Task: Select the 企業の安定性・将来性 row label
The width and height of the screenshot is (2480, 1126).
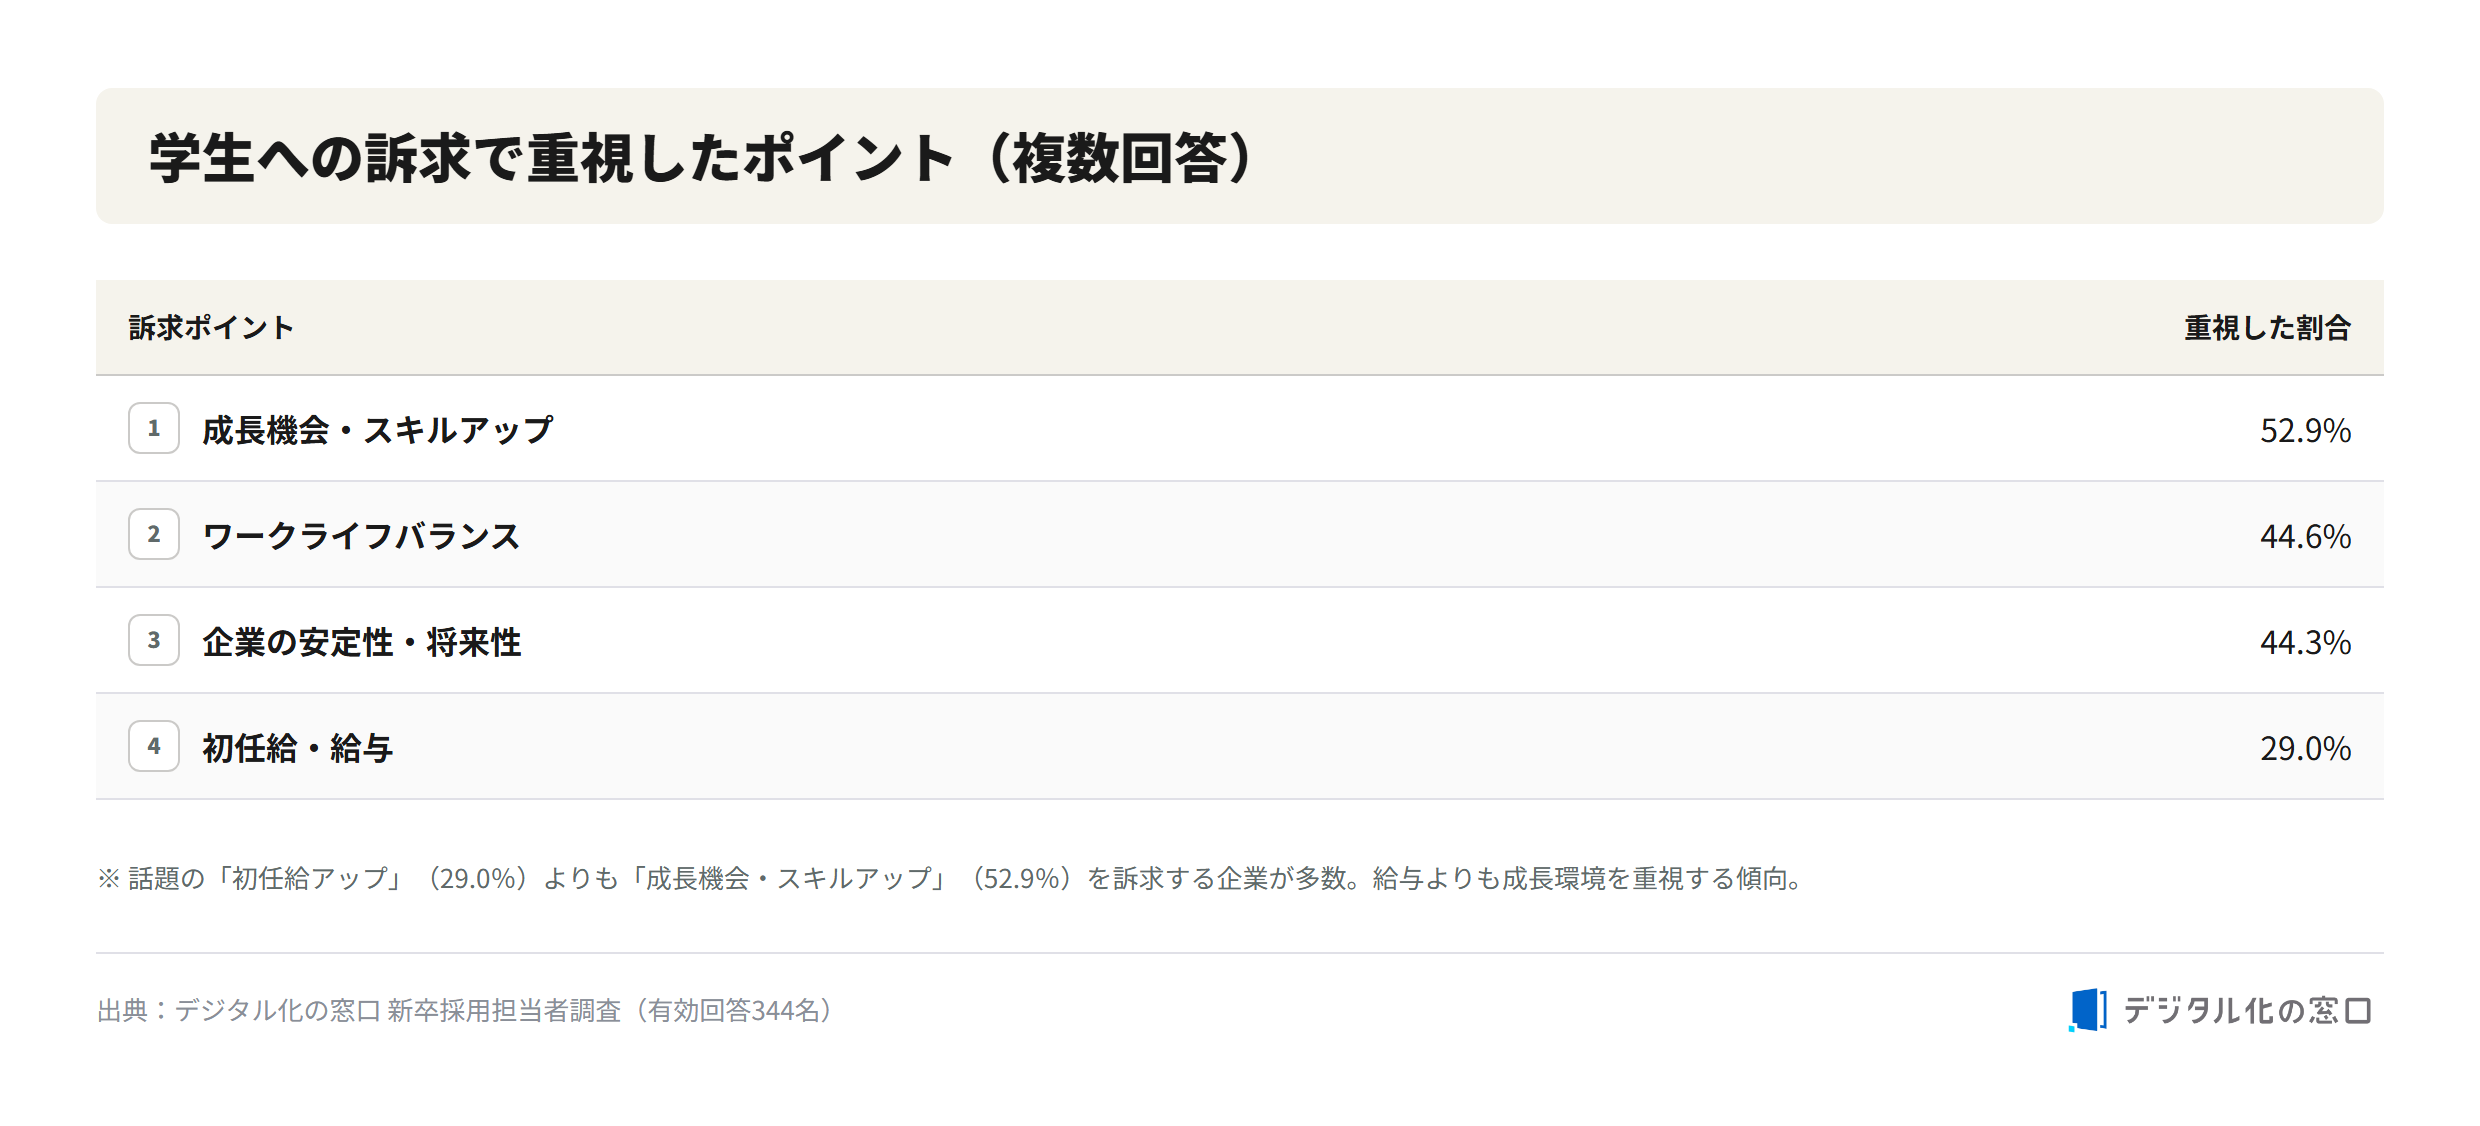Action: tap(362, 642)
